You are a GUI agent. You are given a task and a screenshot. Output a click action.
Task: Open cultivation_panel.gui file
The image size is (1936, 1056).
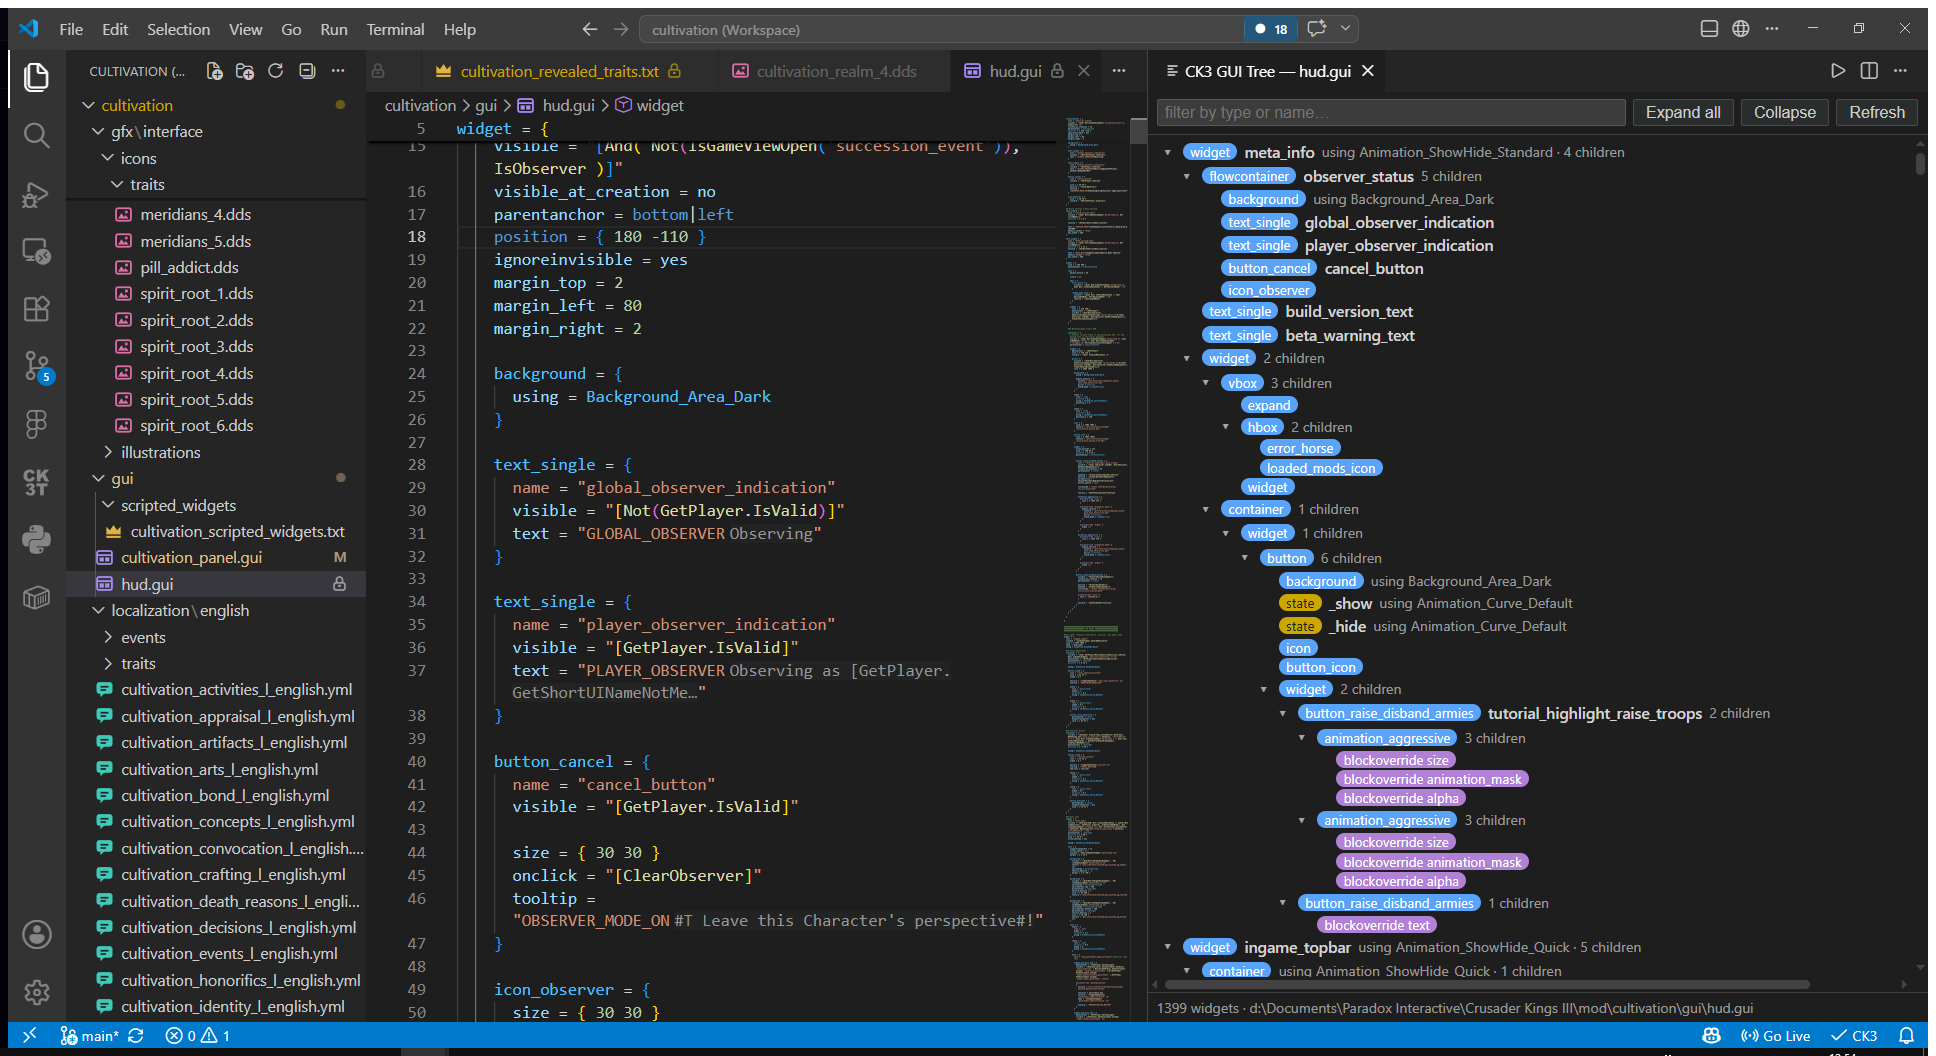(191, 557)
